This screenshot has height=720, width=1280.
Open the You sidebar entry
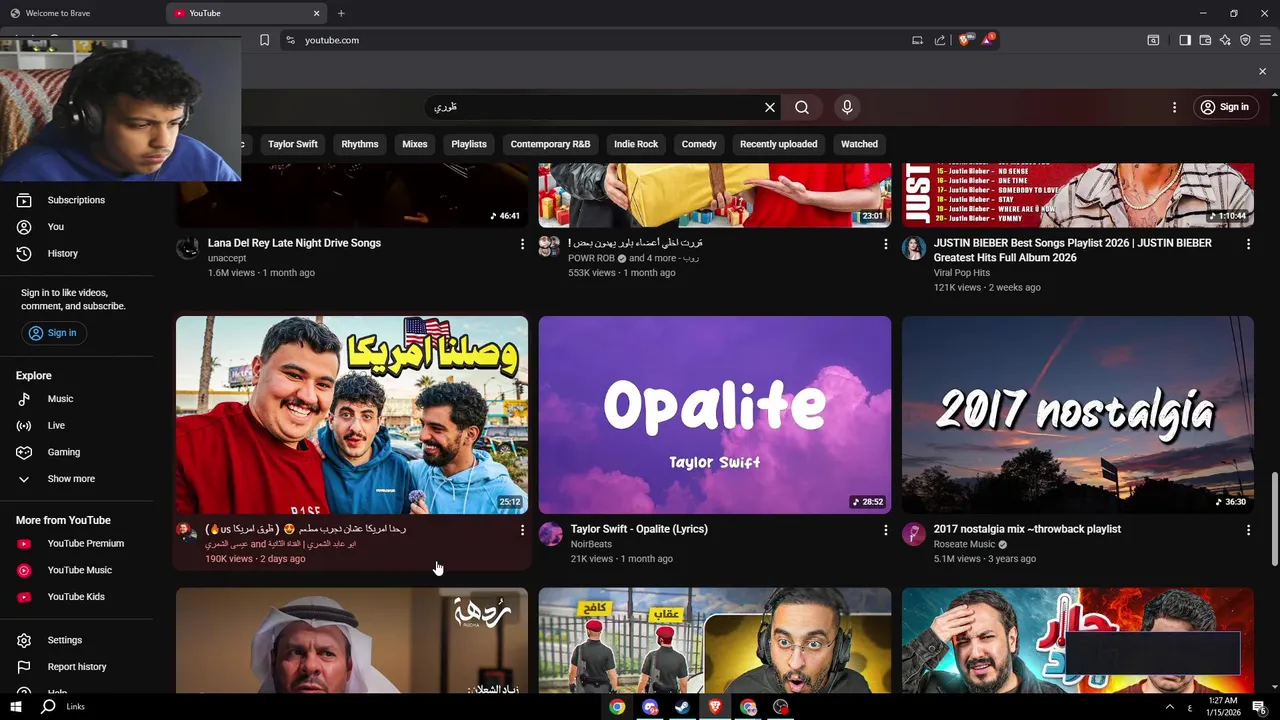(76, 227)
